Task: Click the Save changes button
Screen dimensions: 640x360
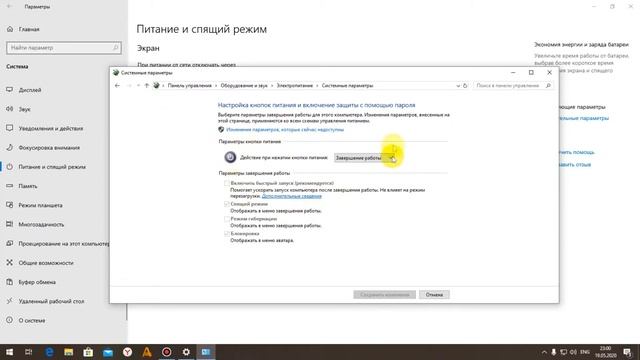Action: pyautogui.click(x=384, y=294)
